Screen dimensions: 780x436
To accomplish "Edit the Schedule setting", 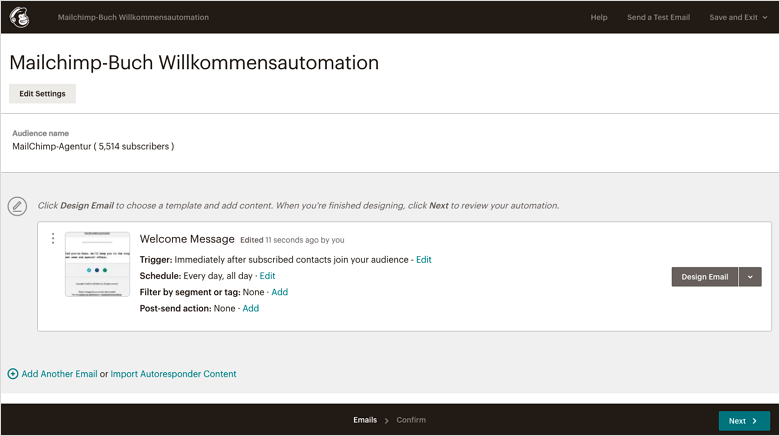I will pos(267,276).
